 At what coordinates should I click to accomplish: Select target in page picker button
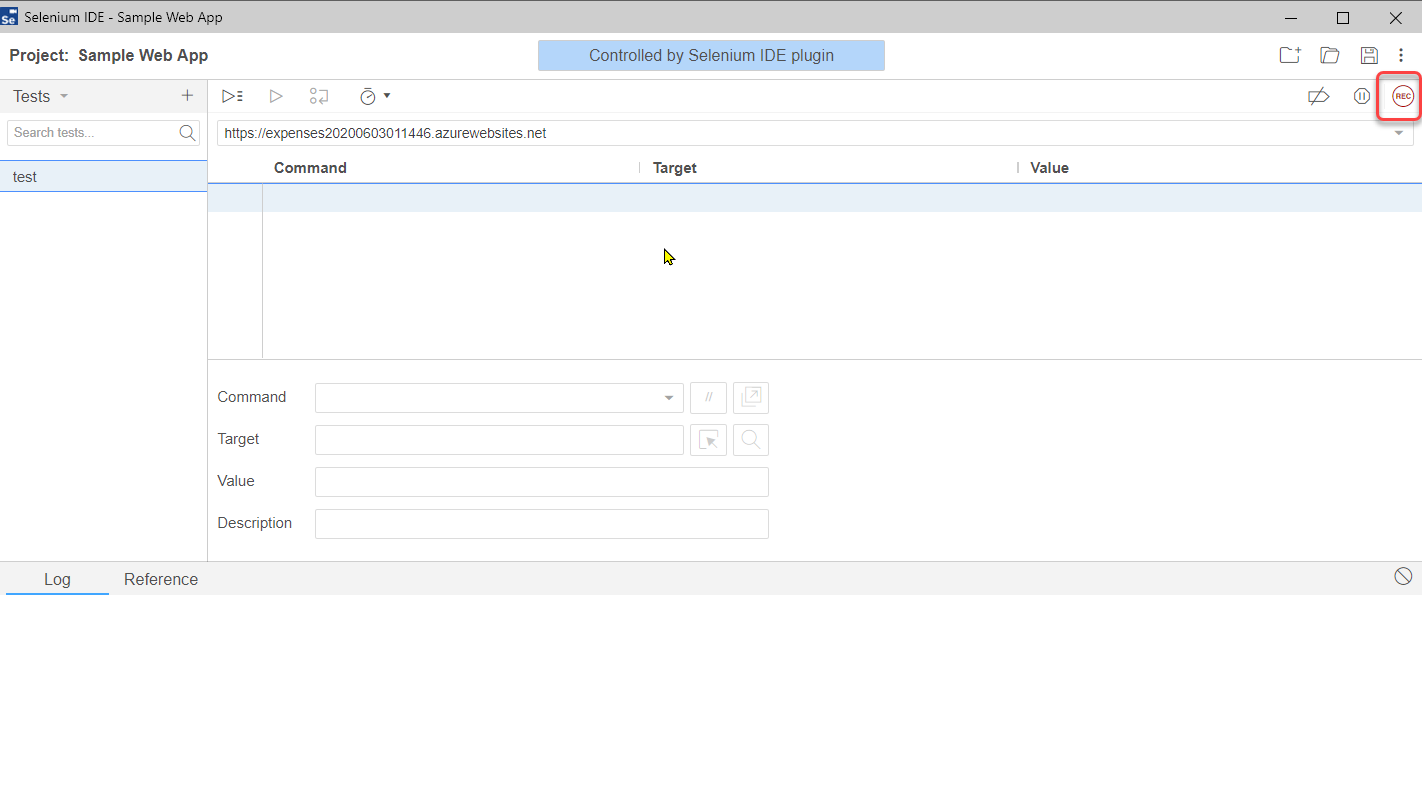click(x=708, y=440)
